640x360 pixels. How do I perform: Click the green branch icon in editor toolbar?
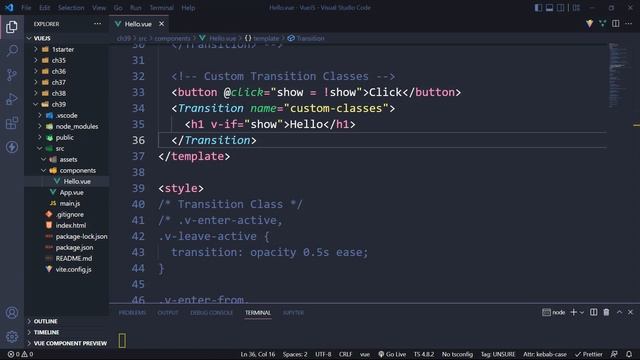click(x=602, y=24)
